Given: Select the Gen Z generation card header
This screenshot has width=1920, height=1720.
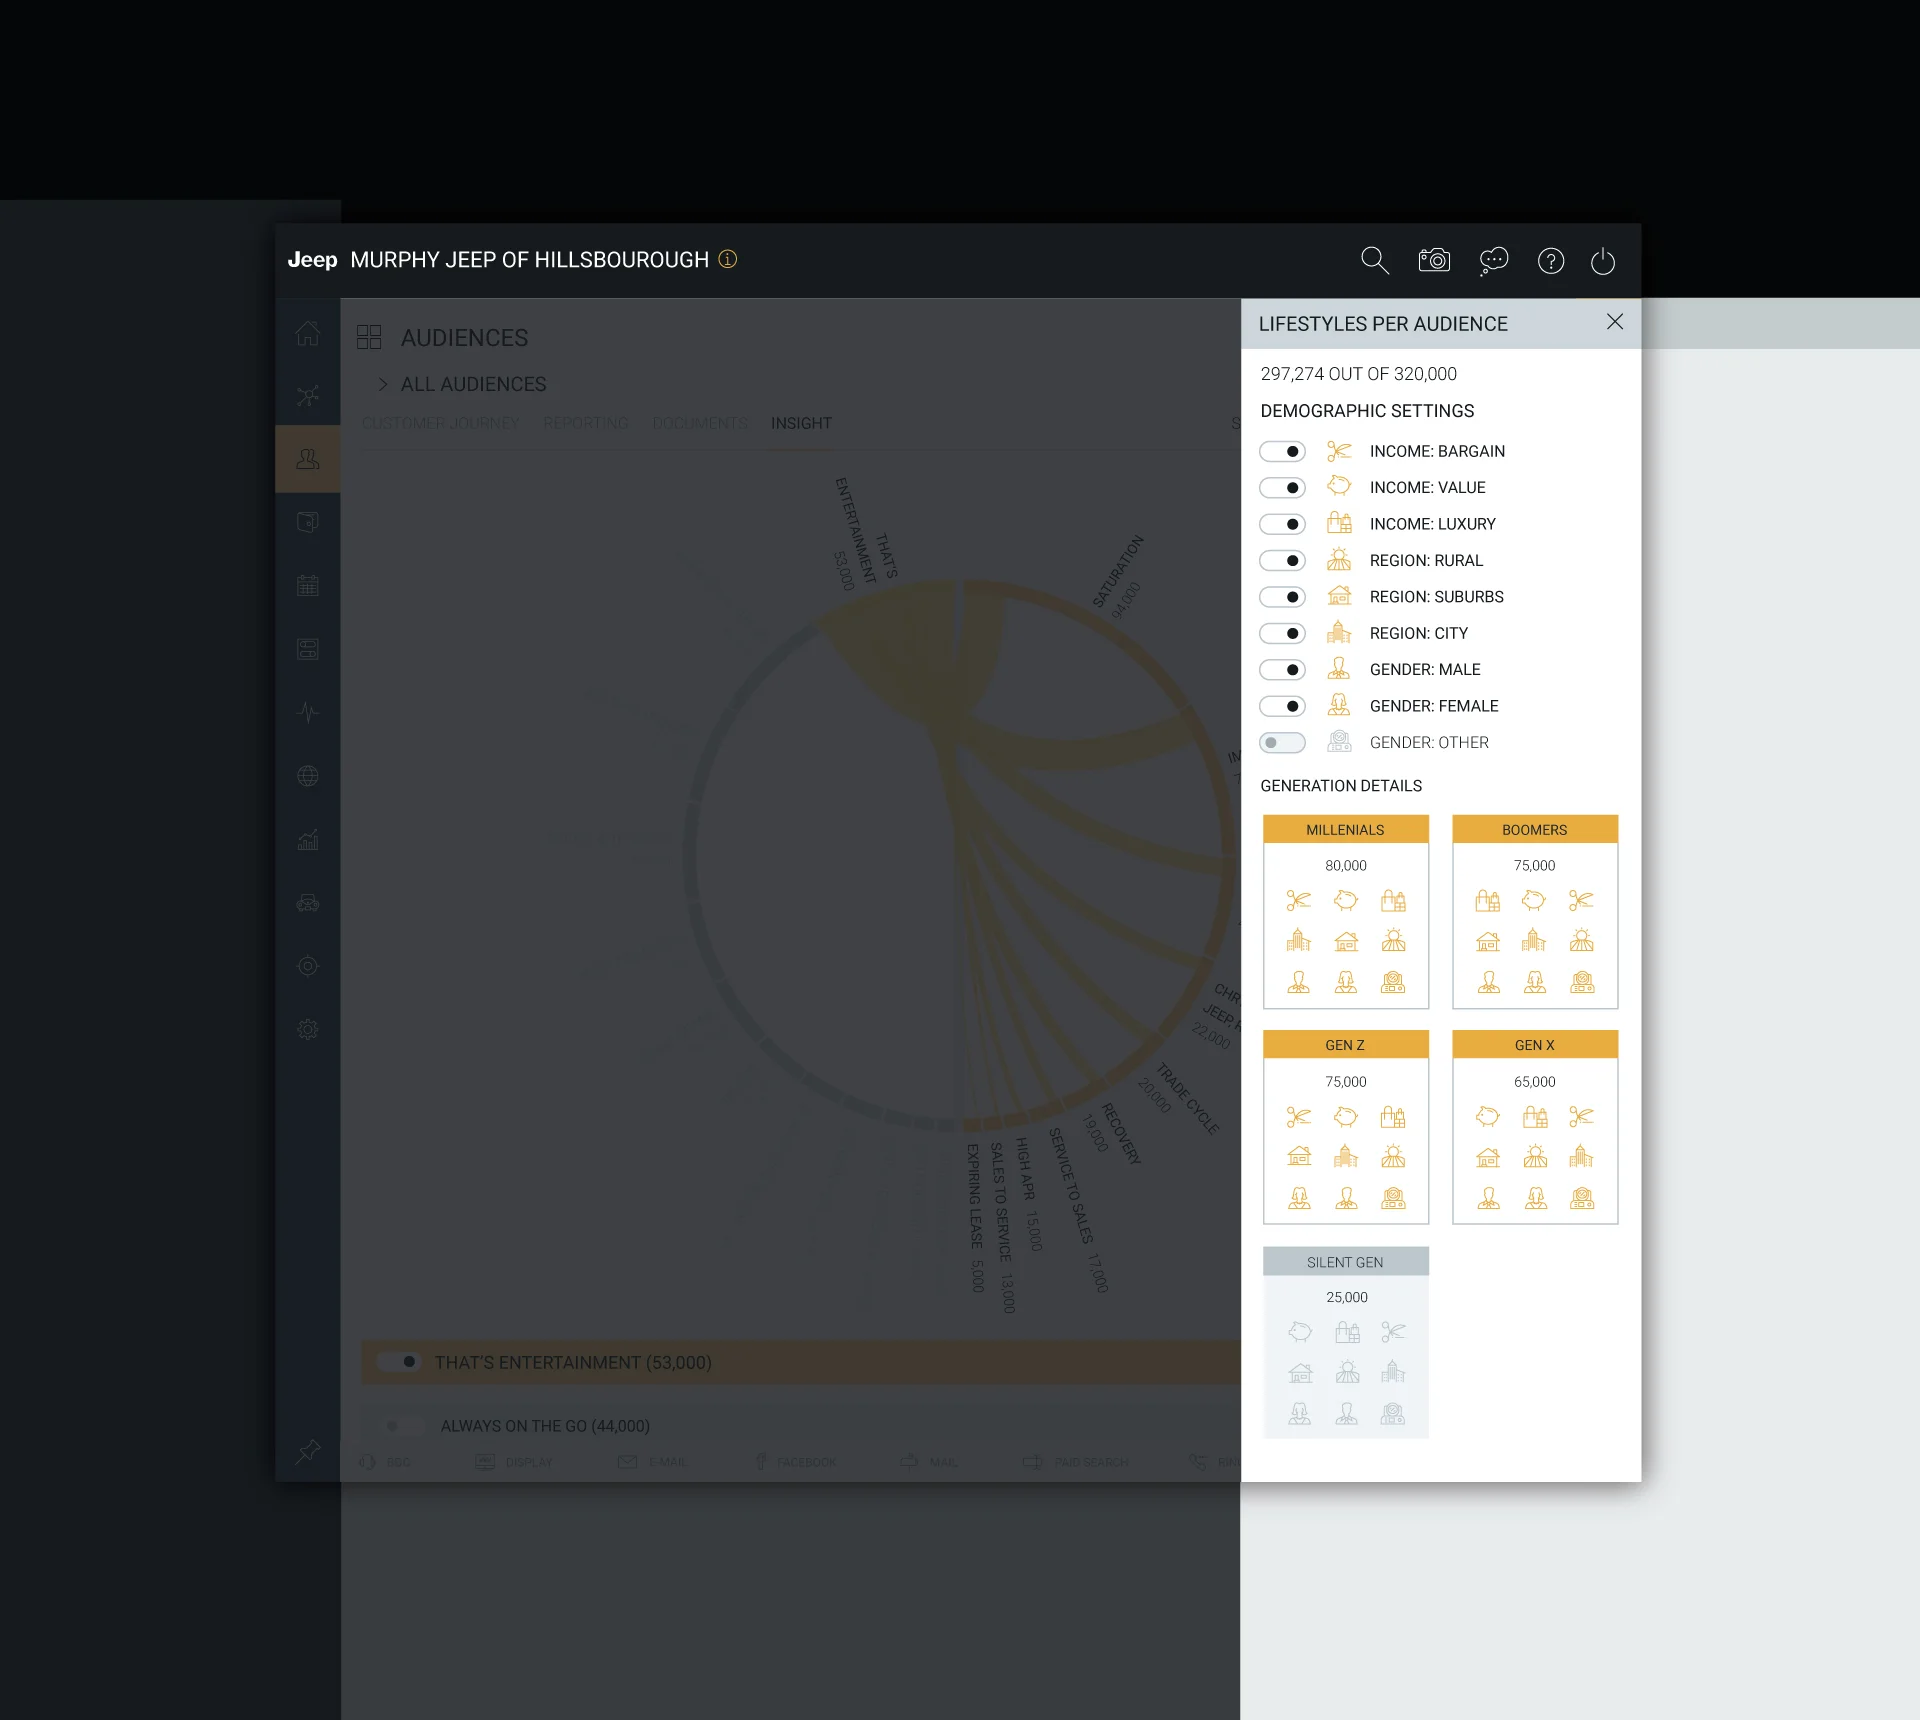Looking at the screenshot, I should 1345,1045.
